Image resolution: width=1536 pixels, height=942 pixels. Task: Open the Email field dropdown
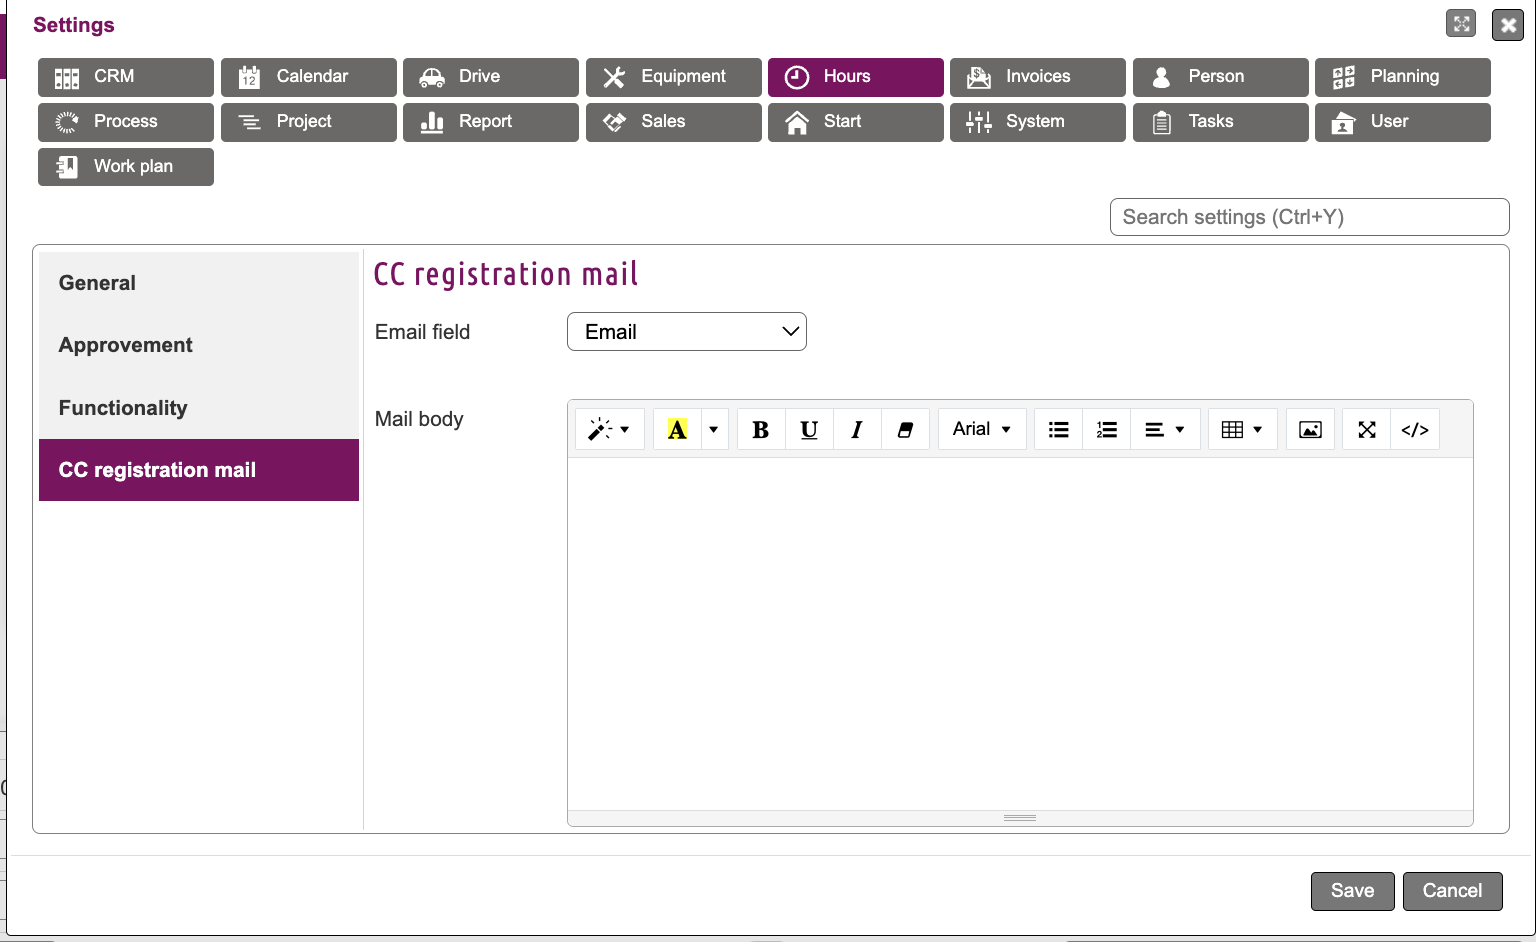coord(687,332)
